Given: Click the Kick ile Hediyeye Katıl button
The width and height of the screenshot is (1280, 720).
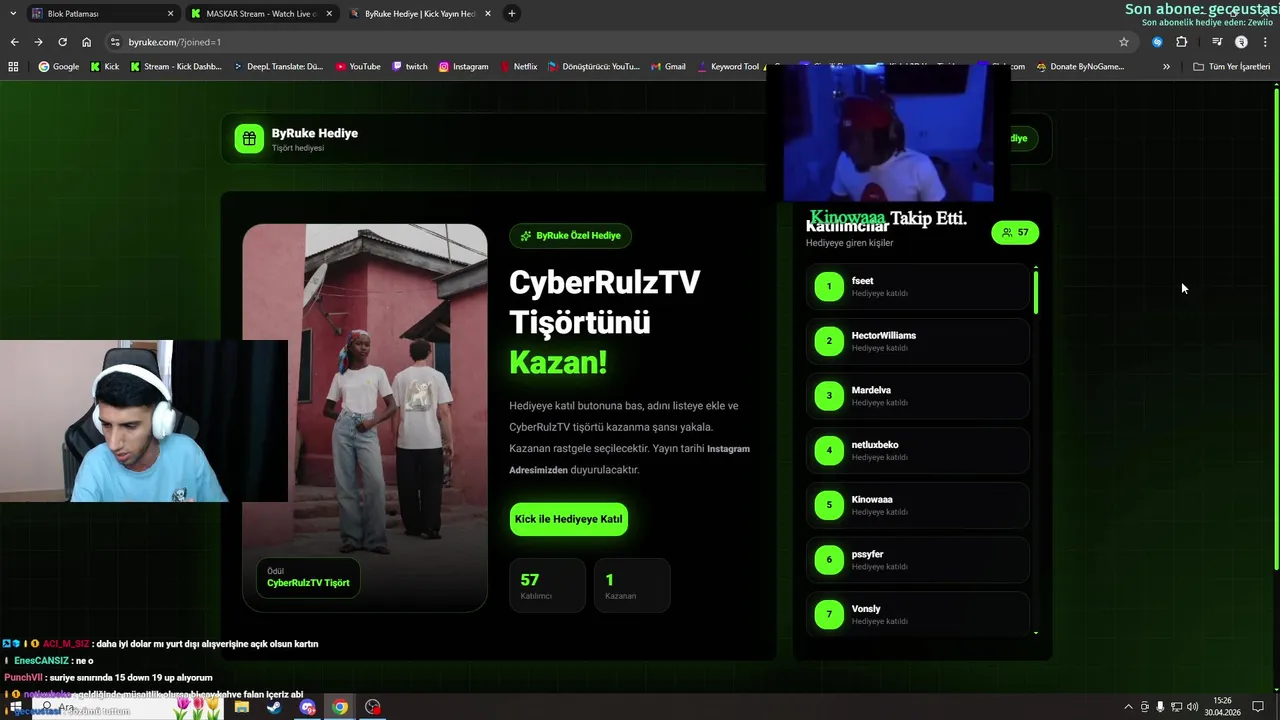Looking at the screenshot, I should click(x=568, y=519).
